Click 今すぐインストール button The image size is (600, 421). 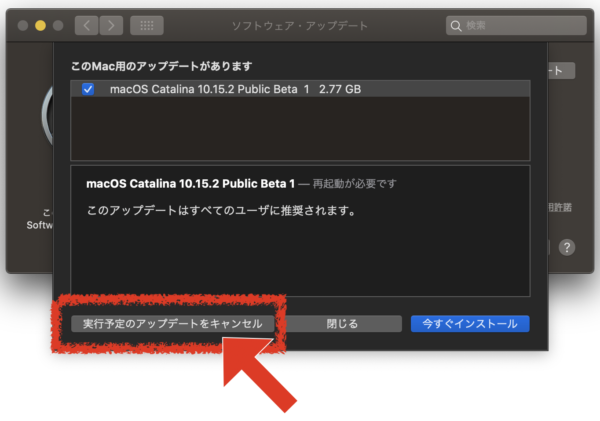pyautogui.click(x=470, y=324)
